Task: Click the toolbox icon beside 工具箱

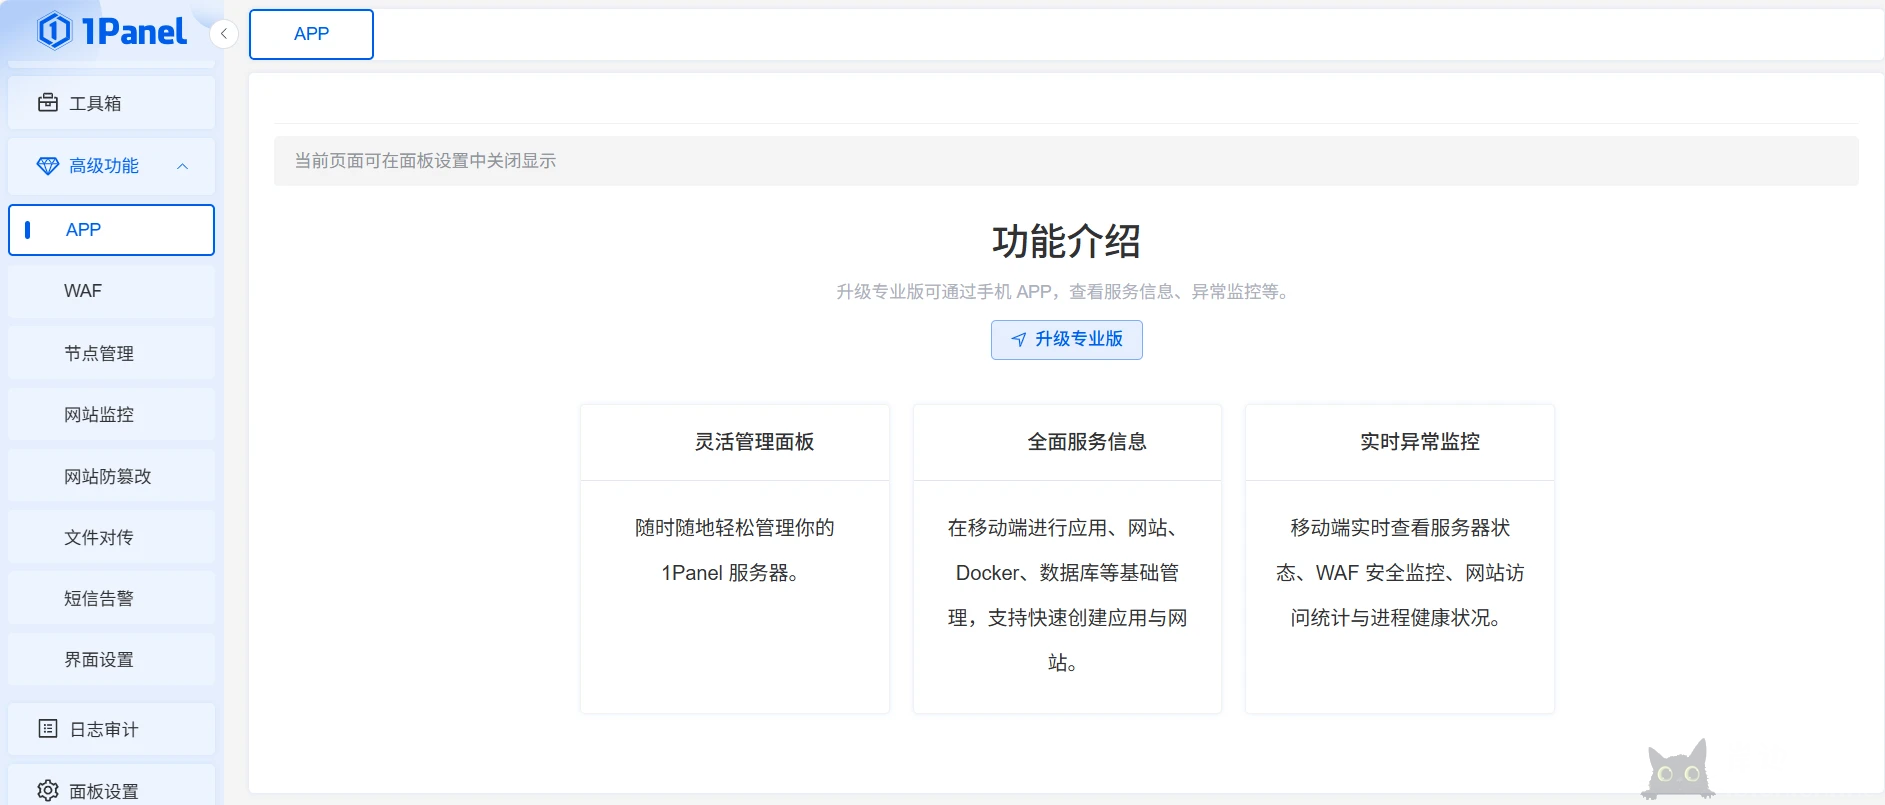Action: pyautogui.click(x=47, y=103)
